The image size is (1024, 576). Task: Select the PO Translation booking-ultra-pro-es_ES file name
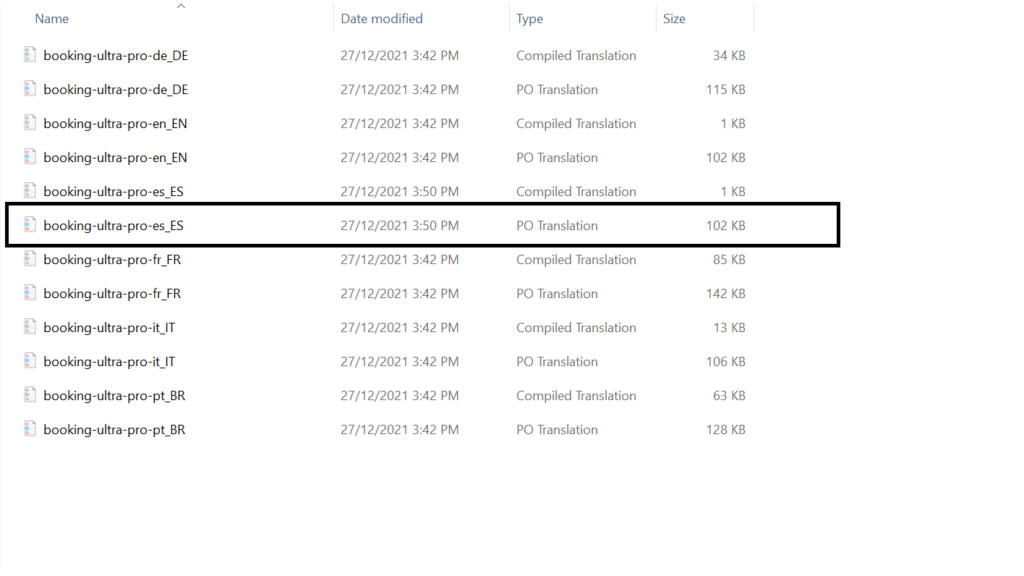click(114, 225)
